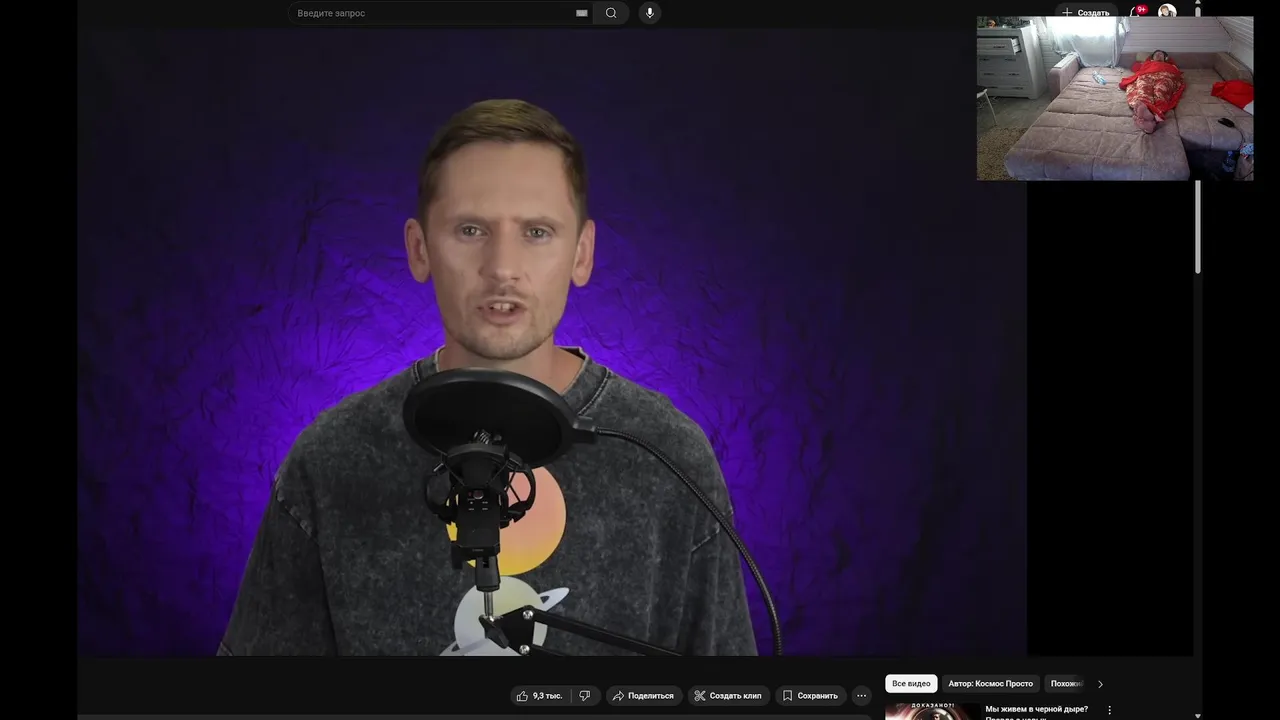Start voice search with microphone icon

tap(650, 13)
